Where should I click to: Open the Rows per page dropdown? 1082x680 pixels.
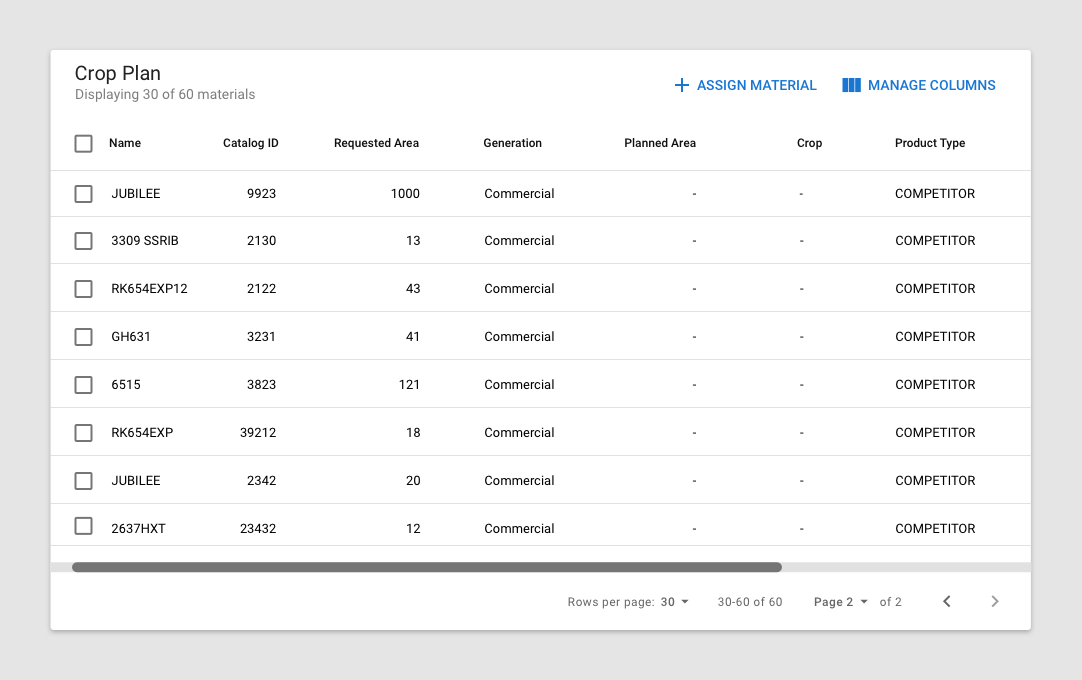point(675,602)
